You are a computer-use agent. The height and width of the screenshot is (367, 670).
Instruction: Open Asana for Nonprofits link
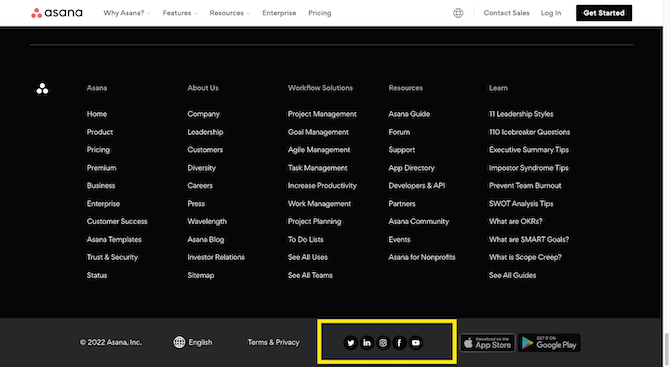click(422, 257)
